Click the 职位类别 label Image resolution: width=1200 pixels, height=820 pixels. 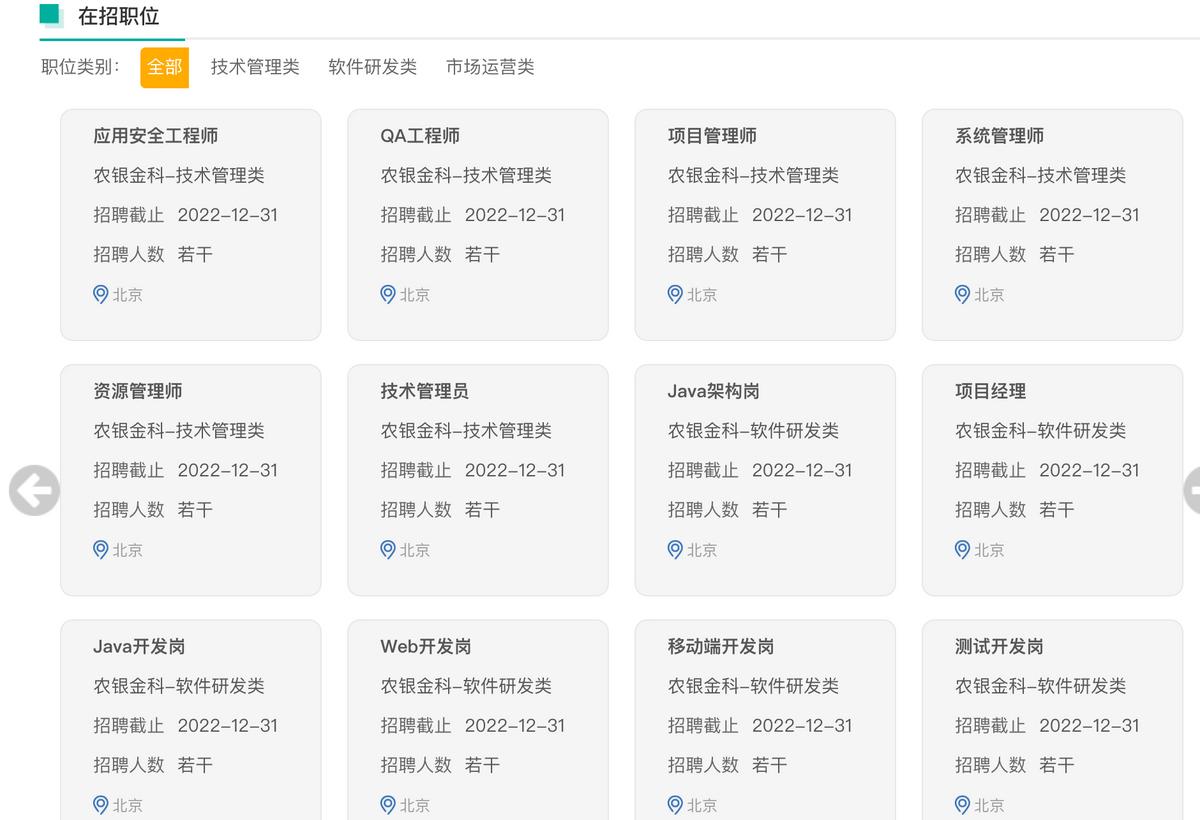click(x=81, y=67)
